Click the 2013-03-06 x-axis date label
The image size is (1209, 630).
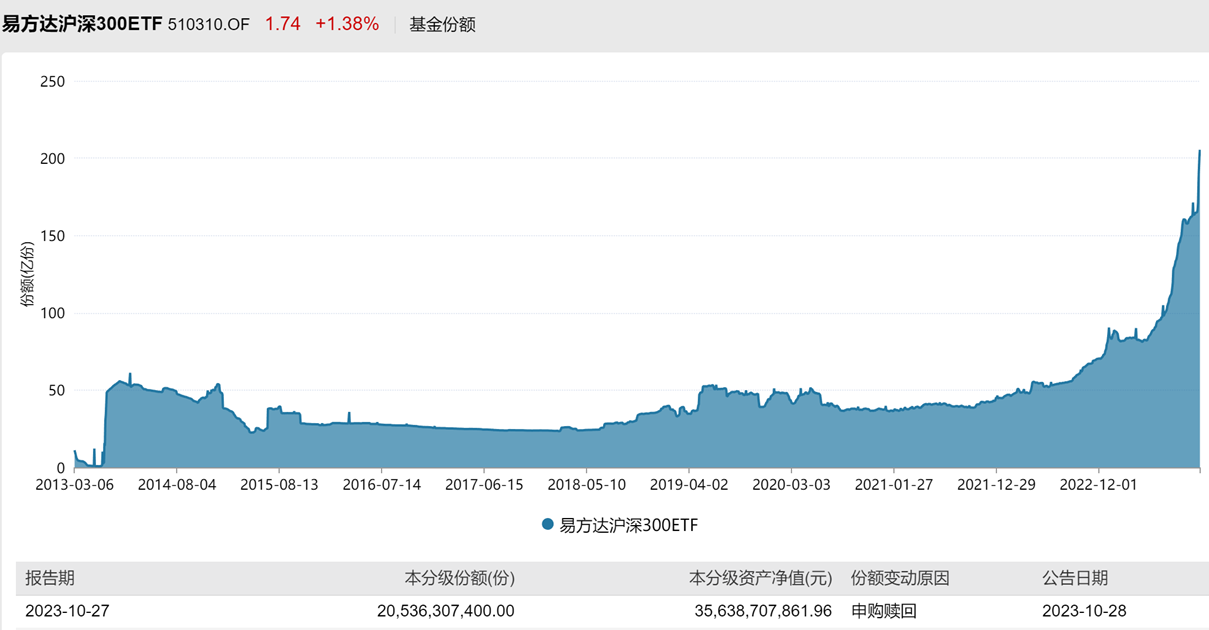[74, 485]
